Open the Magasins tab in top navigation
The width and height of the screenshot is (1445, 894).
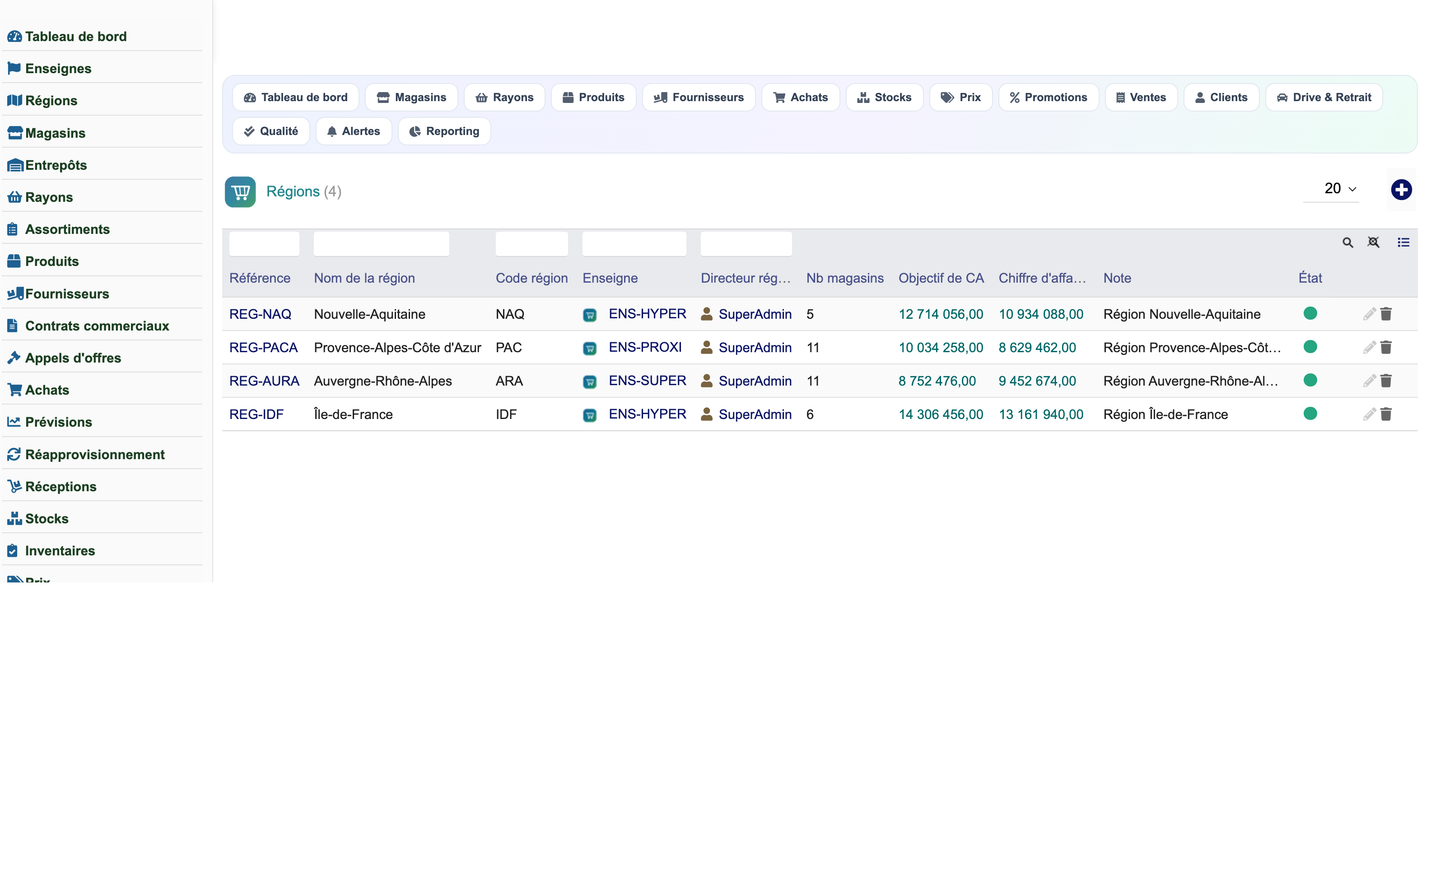pyautogui.click(x=411, y=98)
